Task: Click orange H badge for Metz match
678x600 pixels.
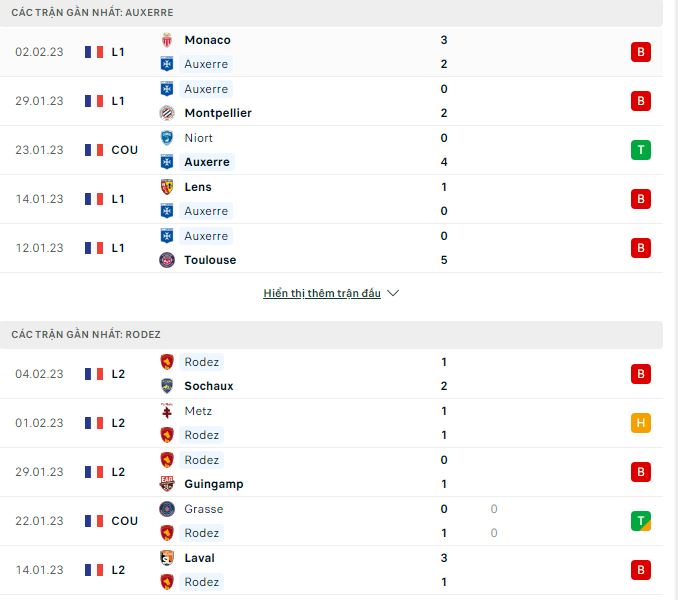Action: coord(641,423)
